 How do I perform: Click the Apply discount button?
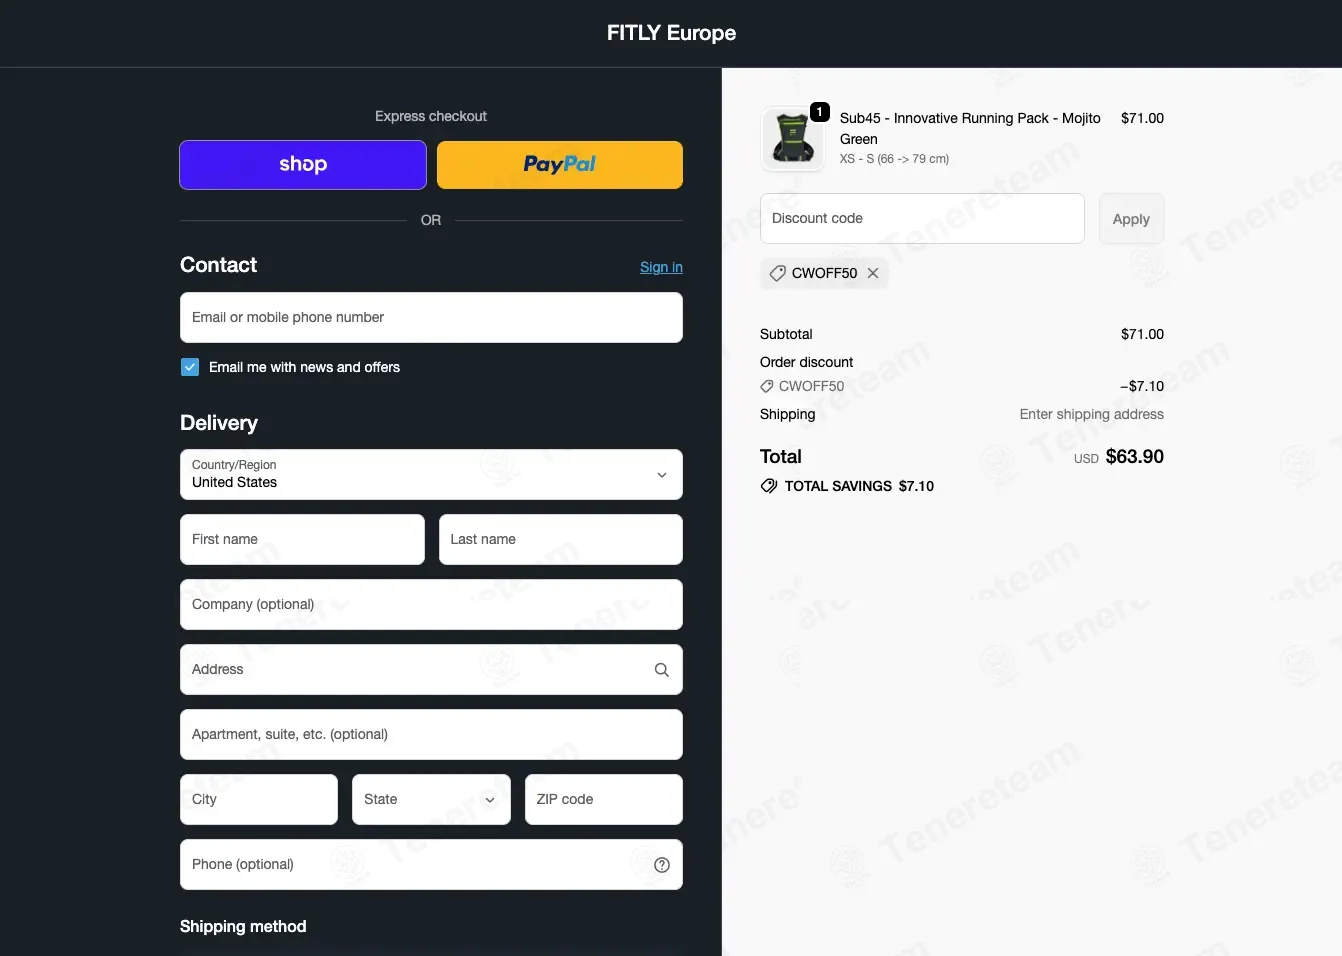pos(1131,218)
